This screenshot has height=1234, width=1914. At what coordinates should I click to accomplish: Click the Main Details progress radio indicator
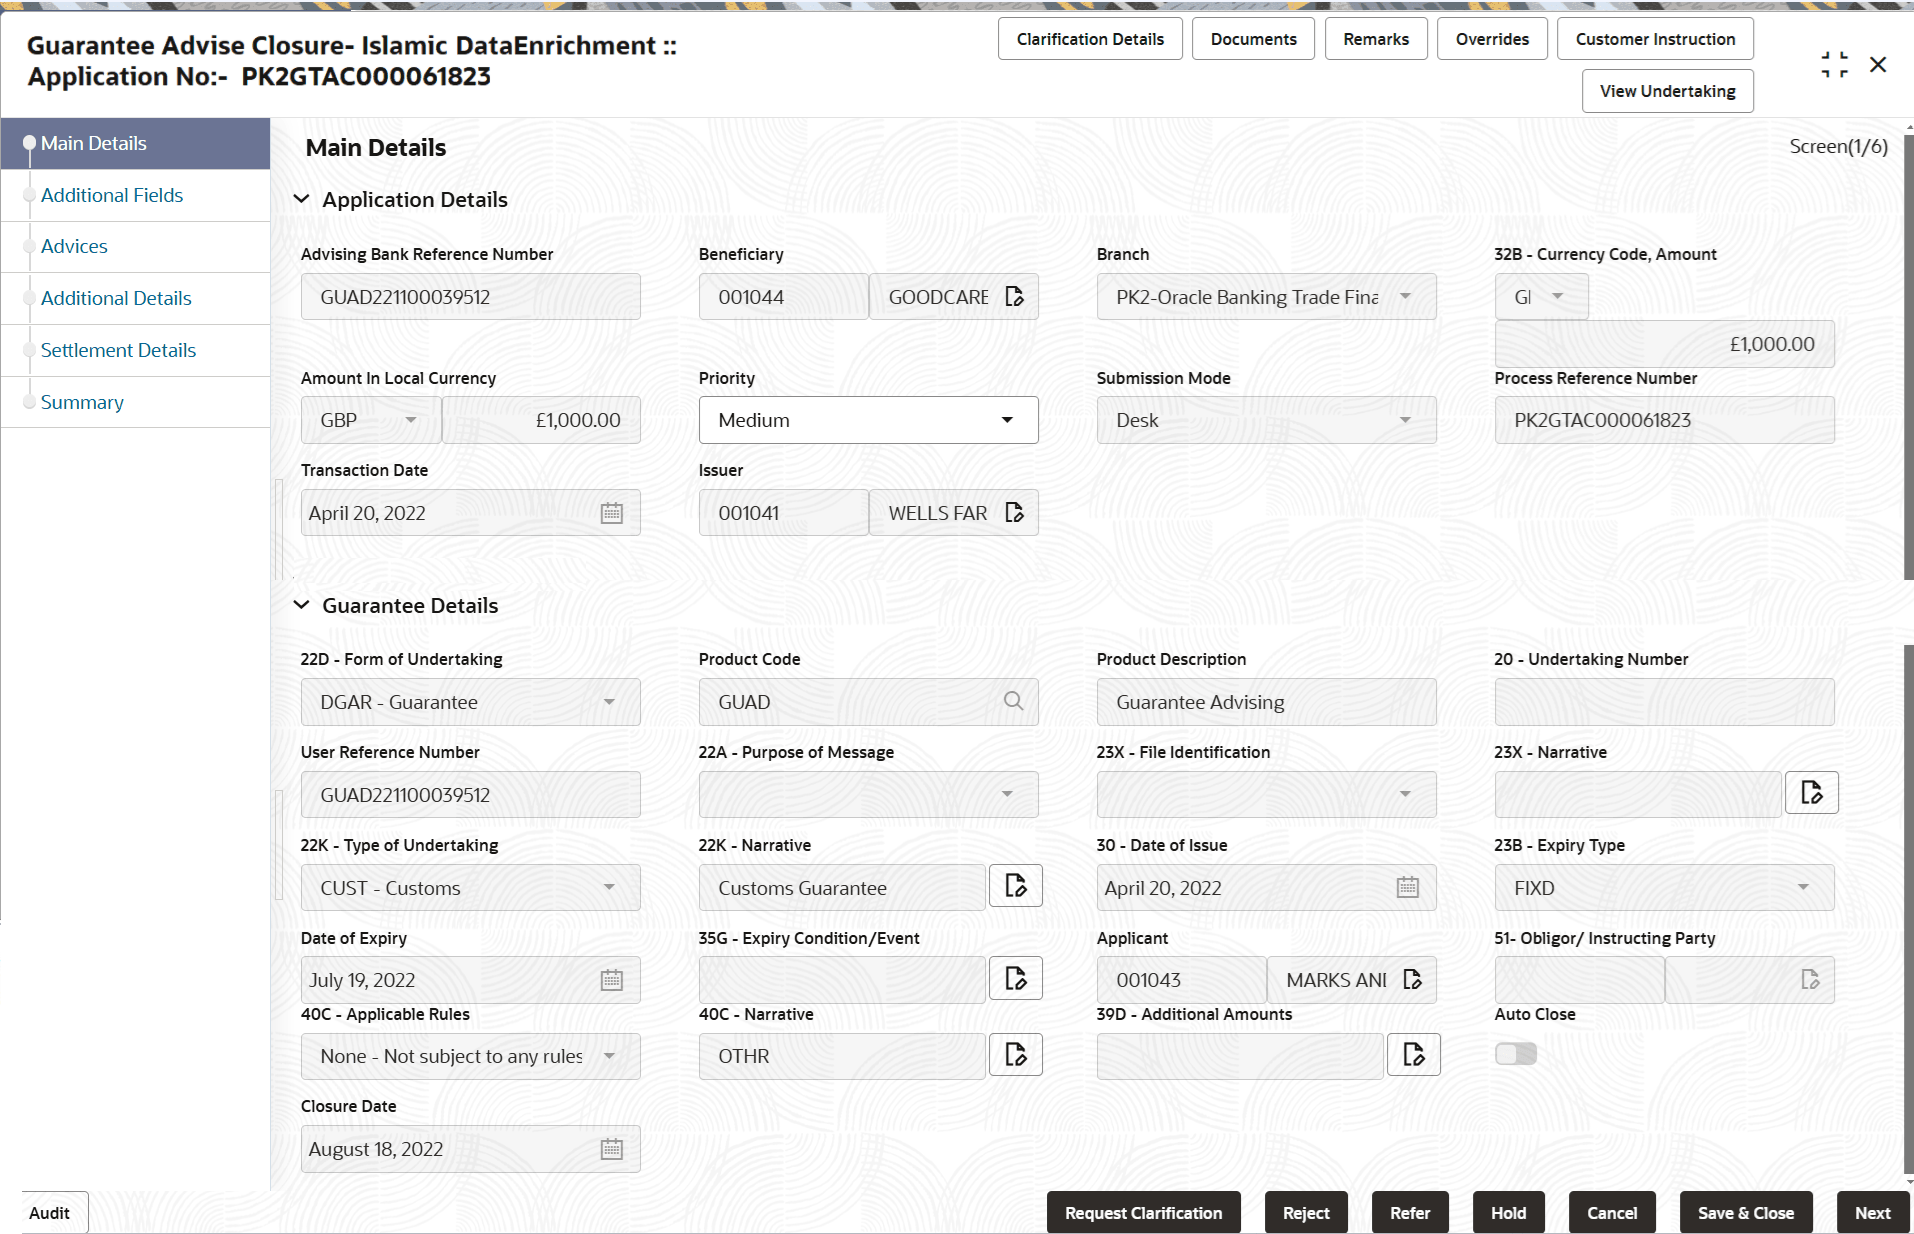30,143
